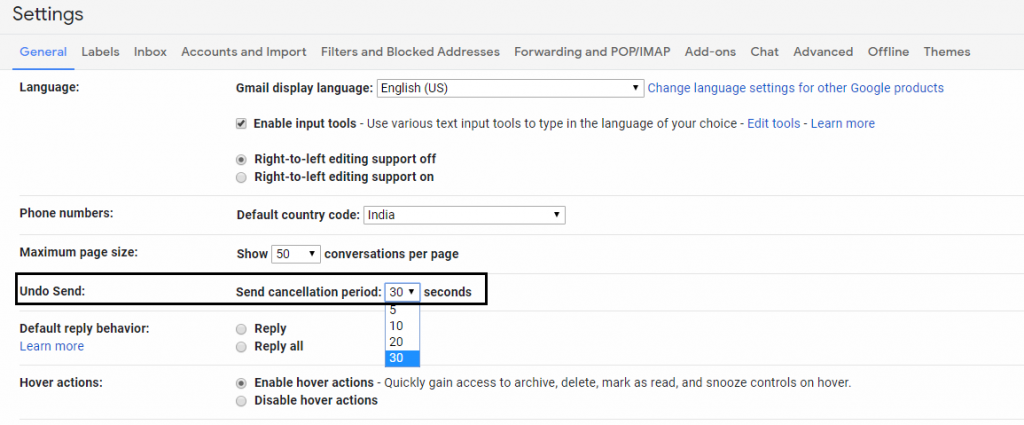
Task: Select the Reply all radio button
Action: [242, 347]
